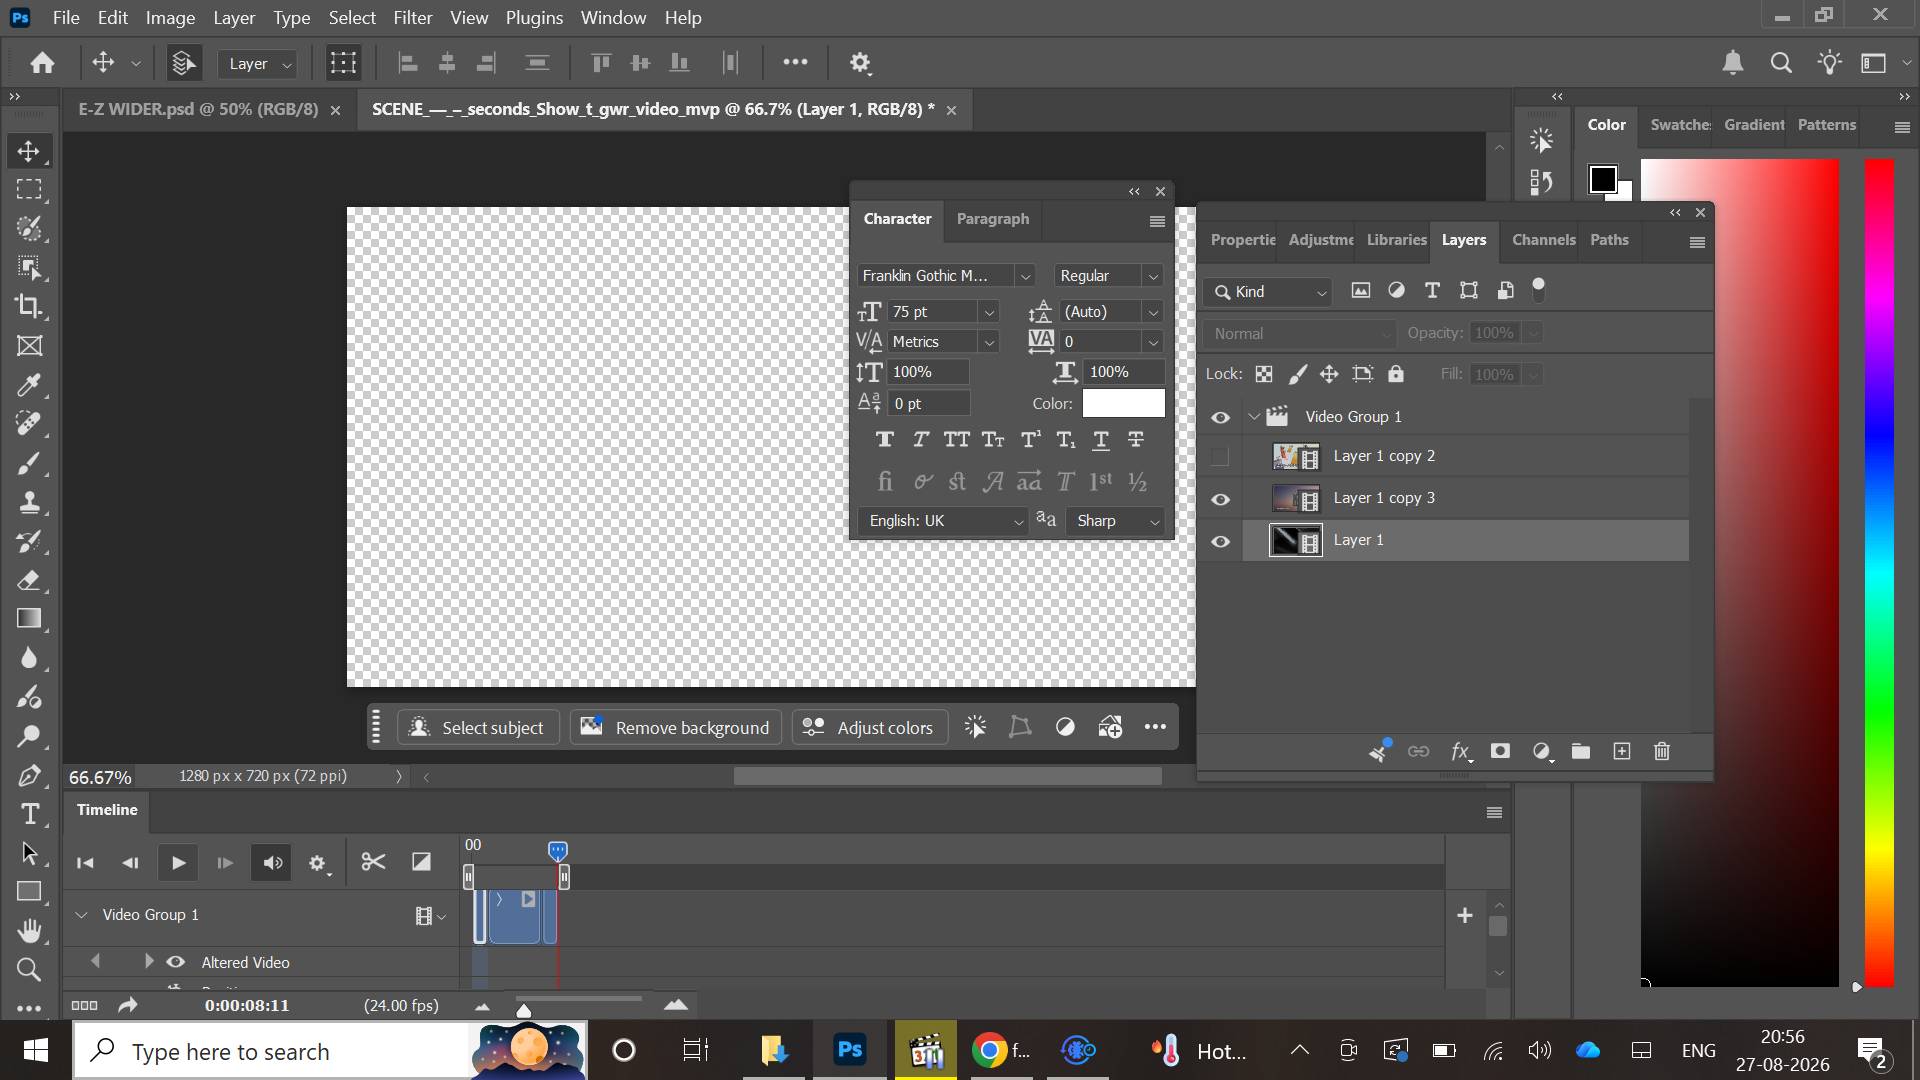This screenshot has width=1920, height=1080.
Task: Select the Hand tool
Action: coord(29,931)
